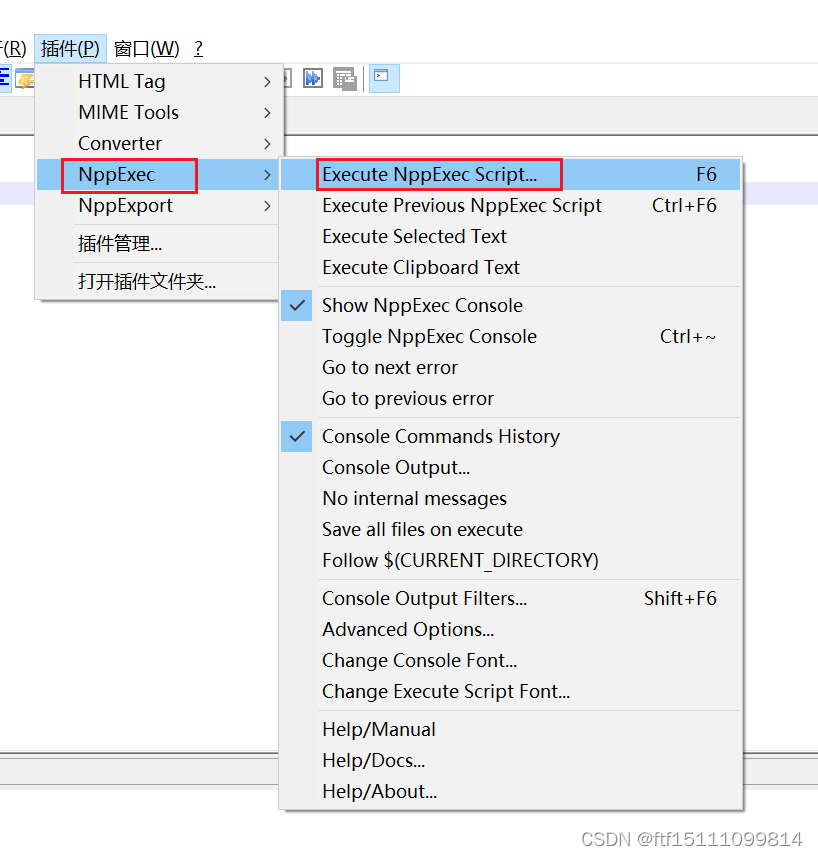The height and width of the screenshot is (856, 818).
Task: Open Advanced Options...
Action: tap(510, 630)
